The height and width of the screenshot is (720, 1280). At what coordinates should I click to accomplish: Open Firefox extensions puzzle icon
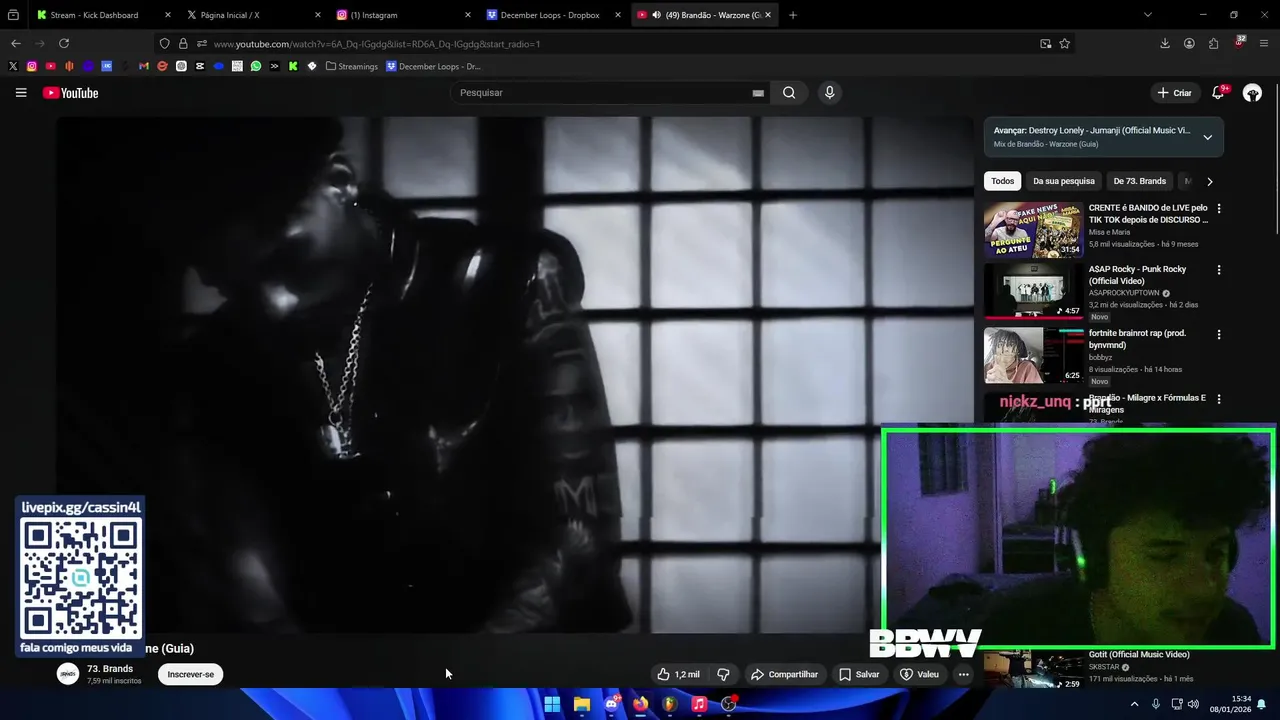[1214, 43]
